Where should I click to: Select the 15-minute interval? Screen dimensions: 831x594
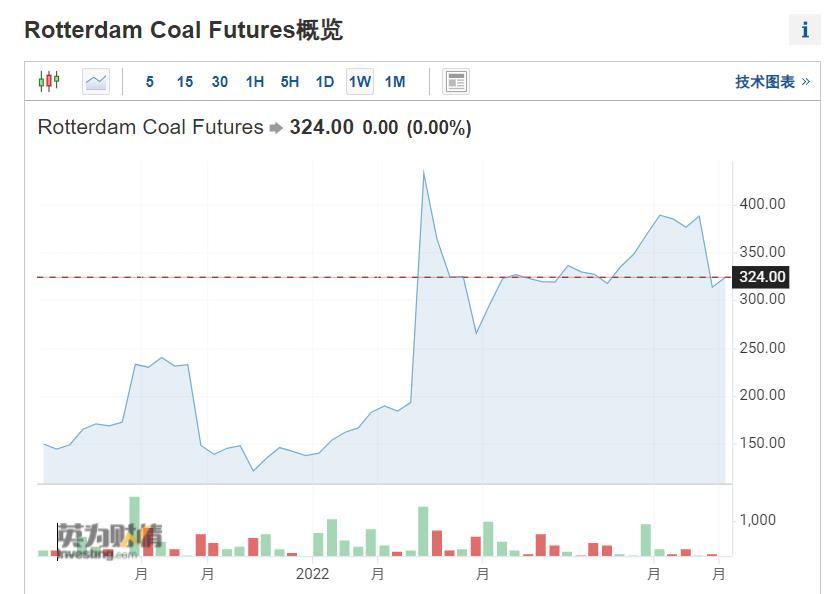[185, 82]
